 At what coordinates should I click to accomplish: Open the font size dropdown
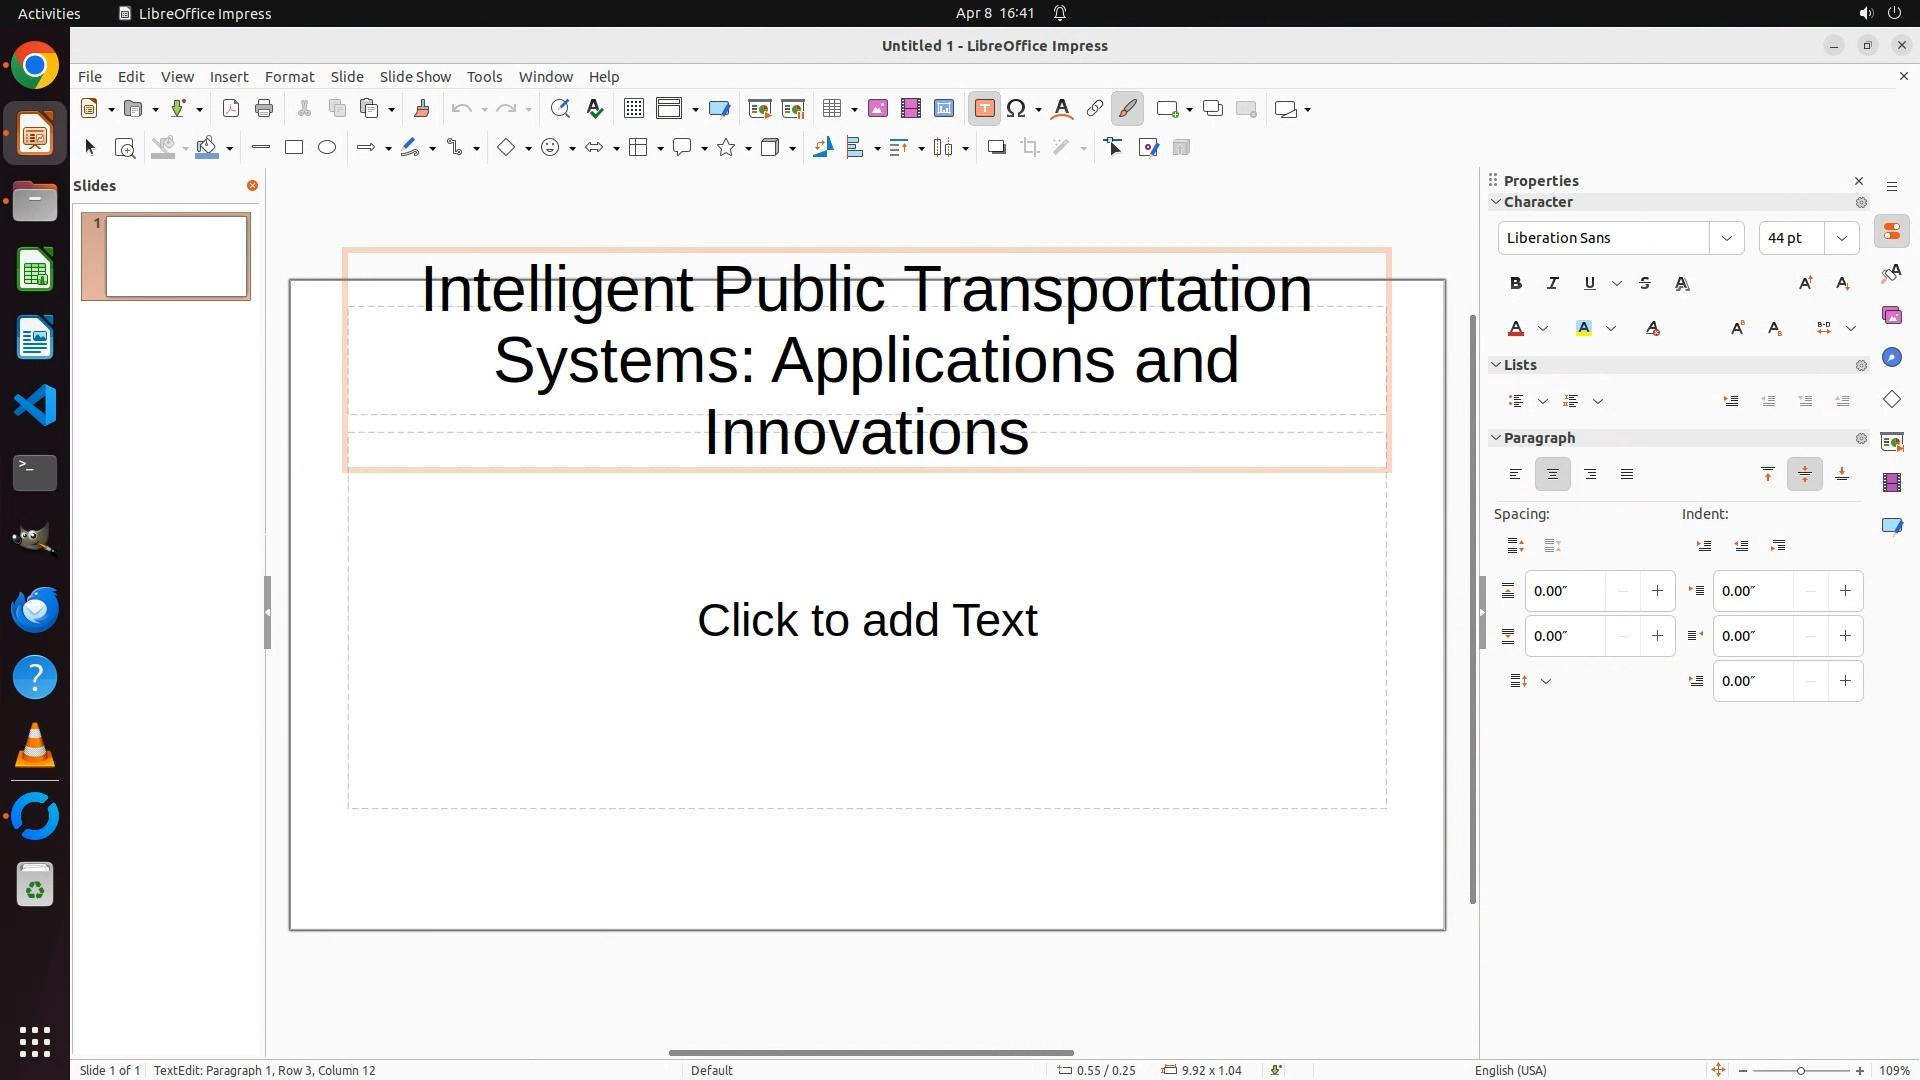pos(1841,238)
